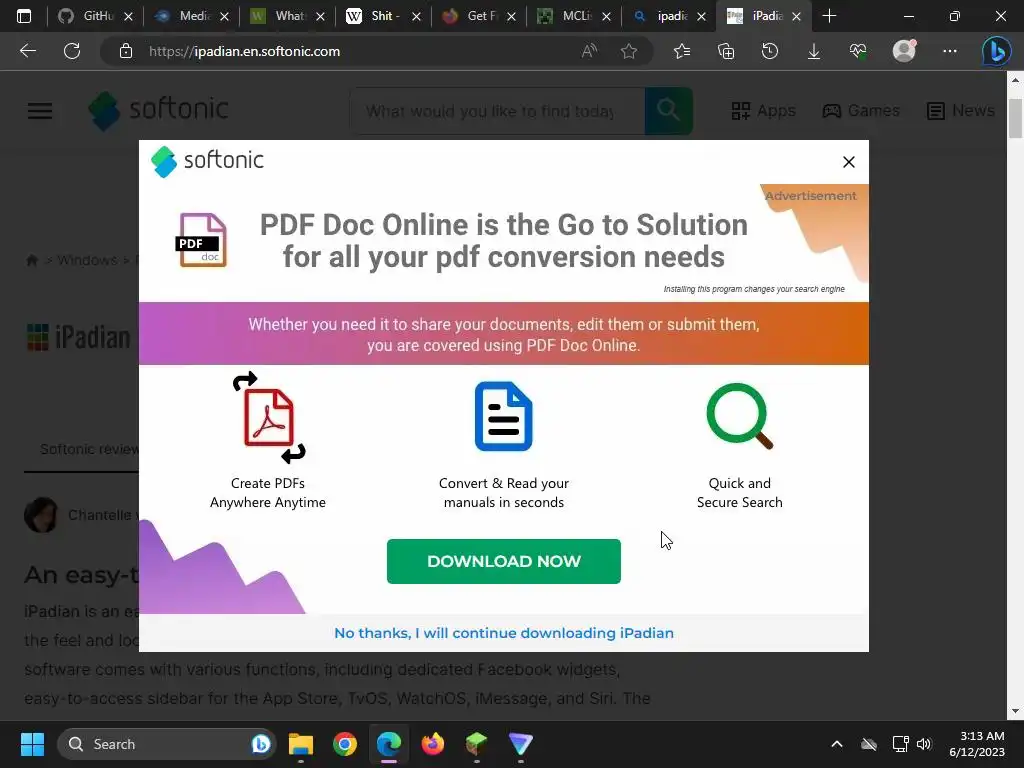Click the Softonic logo in the popup
This screenshot has height=768, width=1024.
coord(207,161)
